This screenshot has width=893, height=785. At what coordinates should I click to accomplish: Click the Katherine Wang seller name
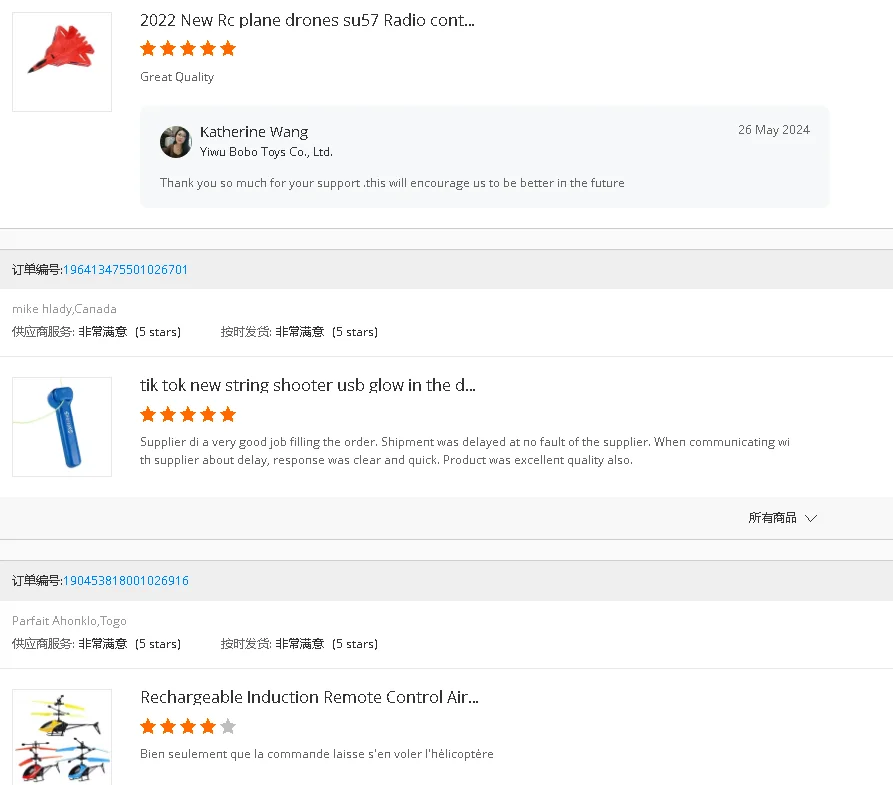click(x=254, y=132)
